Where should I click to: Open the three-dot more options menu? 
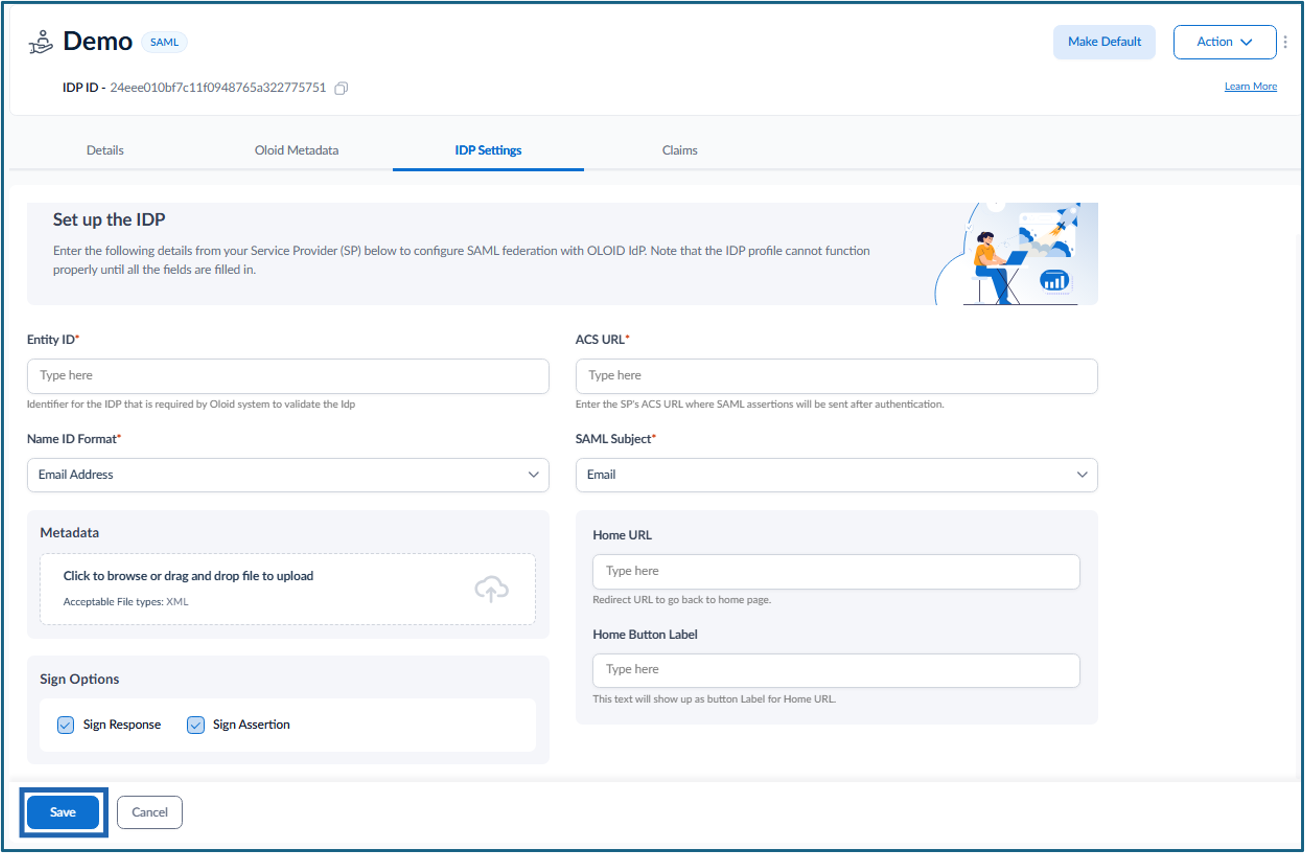(1285, 42)
